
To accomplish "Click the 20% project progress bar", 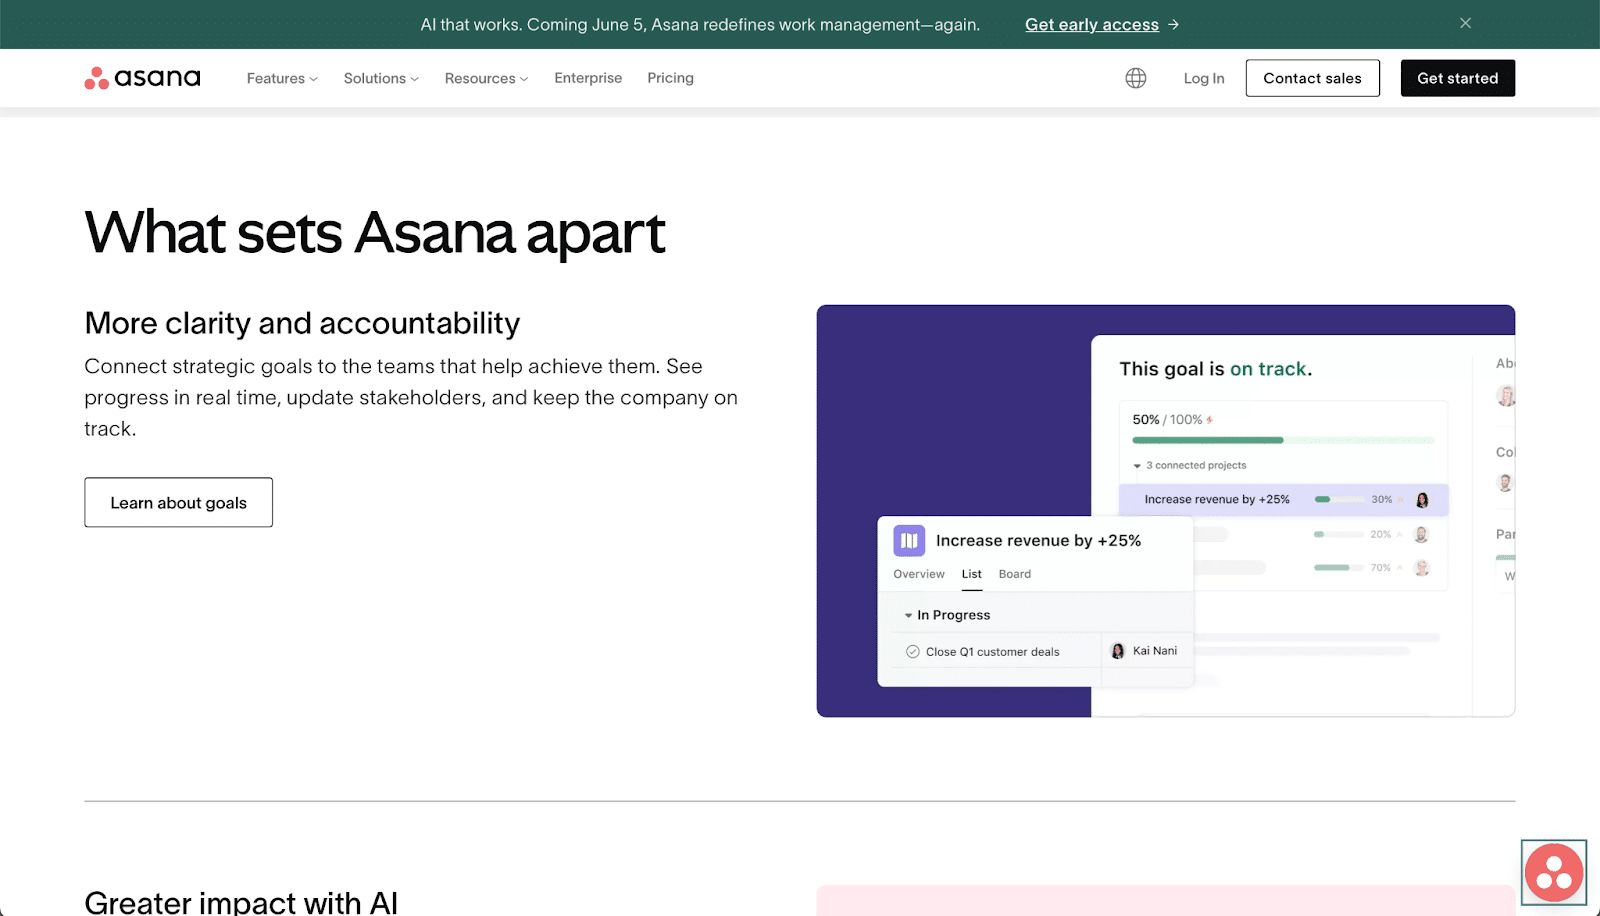I will 1339,534.
